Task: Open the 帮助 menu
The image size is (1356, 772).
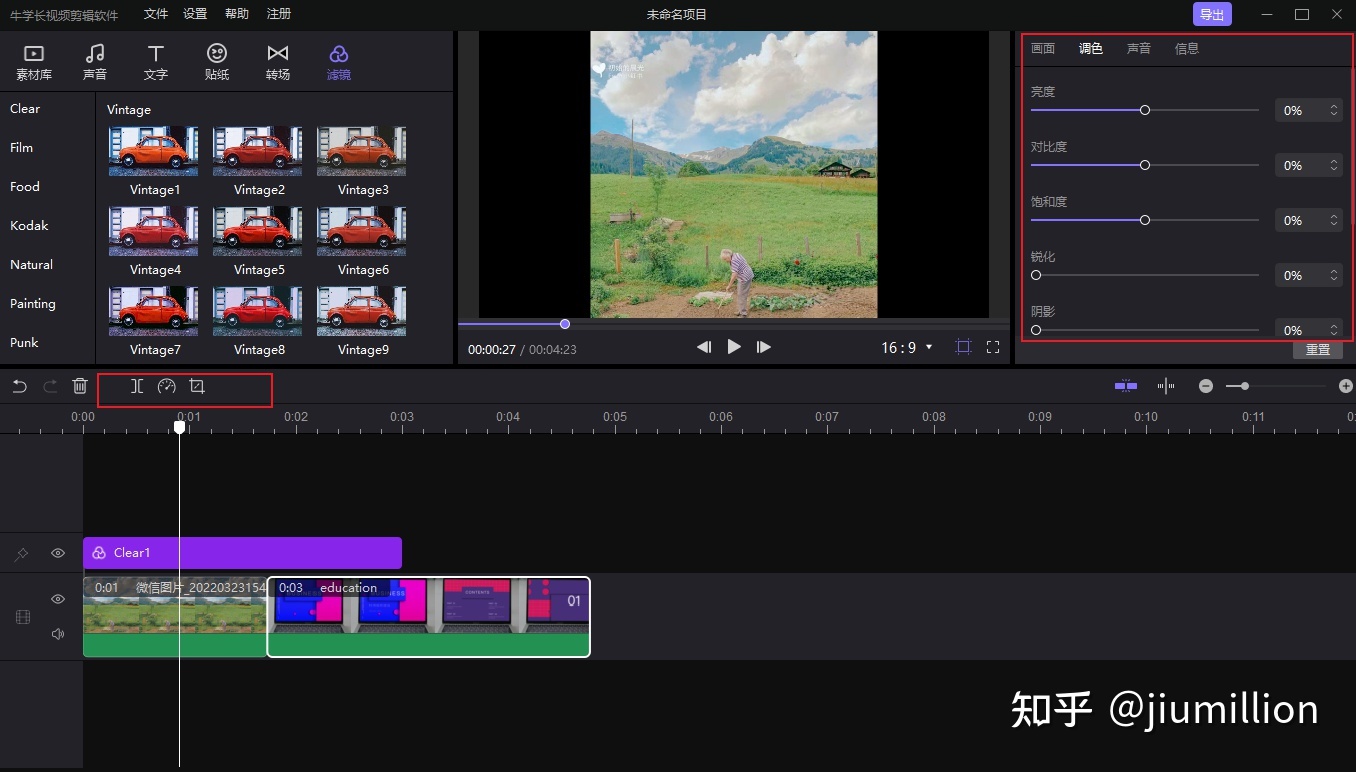Action: point(236,14)
